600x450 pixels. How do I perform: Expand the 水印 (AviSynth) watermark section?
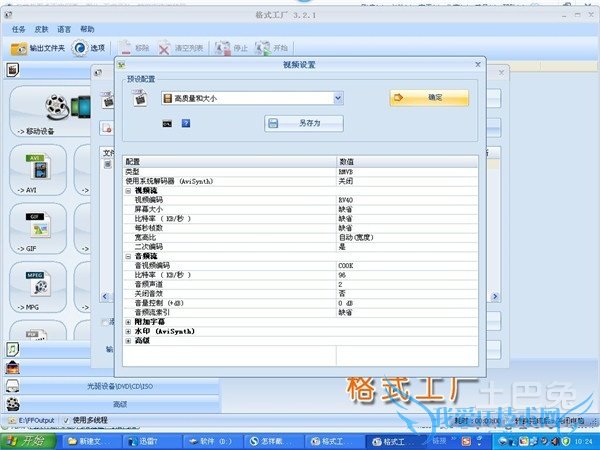tap(128, 331)
